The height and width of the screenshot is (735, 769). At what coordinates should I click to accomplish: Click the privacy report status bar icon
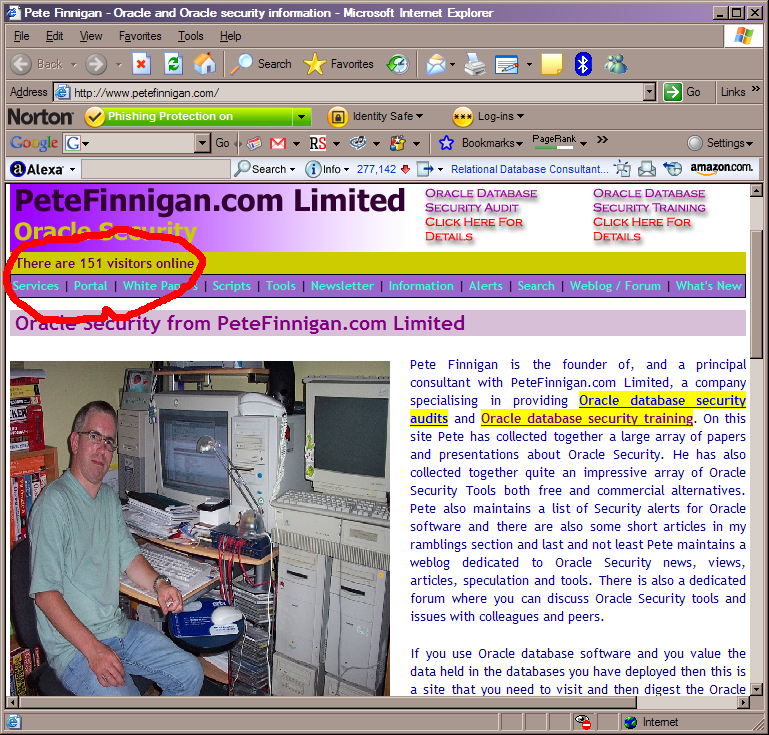(x=583, y=722)
